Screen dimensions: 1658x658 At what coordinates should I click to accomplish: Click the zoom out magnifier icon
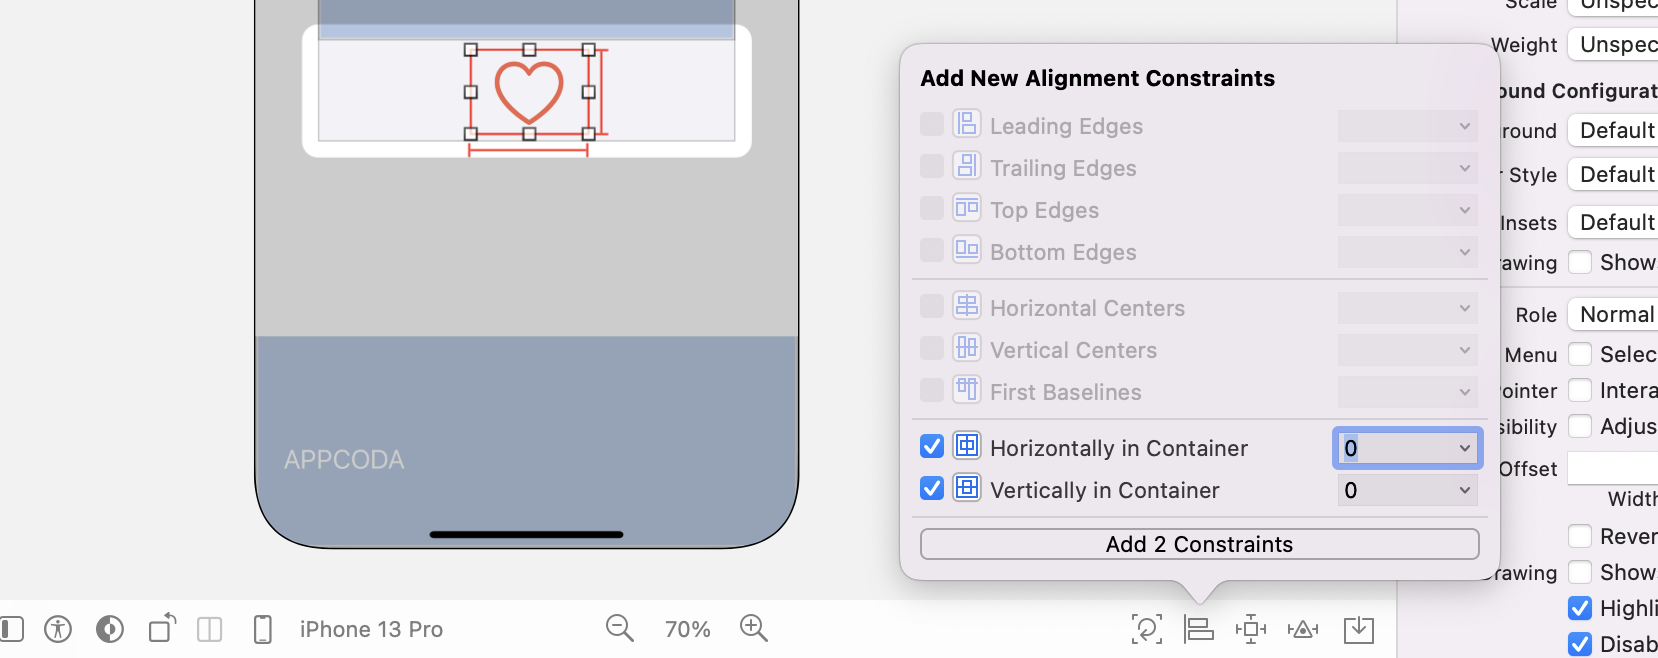(x=619, y=628)
